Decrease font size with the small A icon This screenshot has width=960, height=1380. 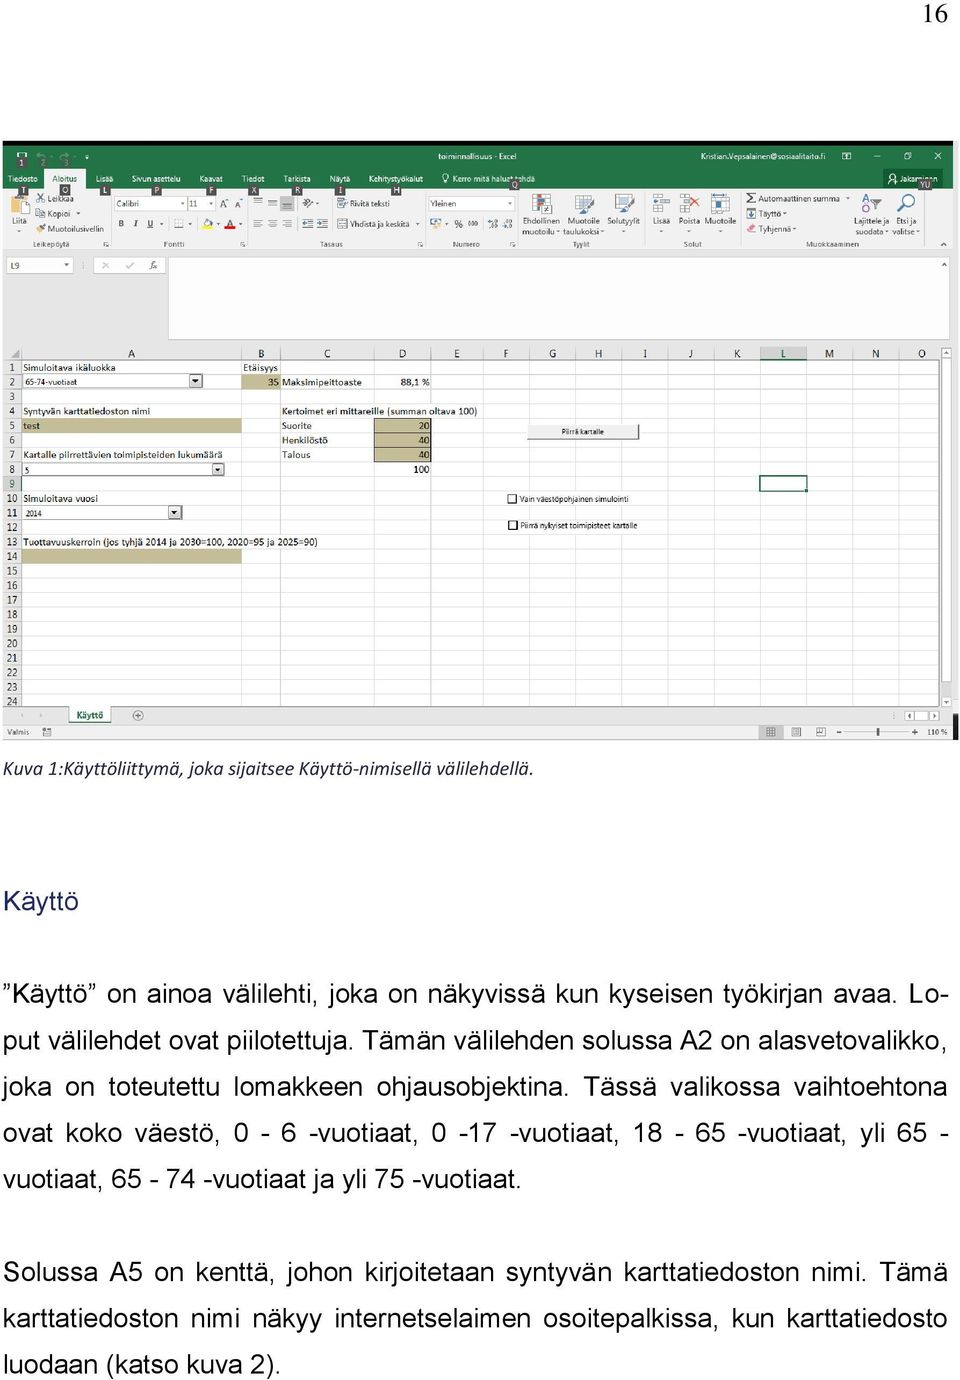click(x=238, y=203)
